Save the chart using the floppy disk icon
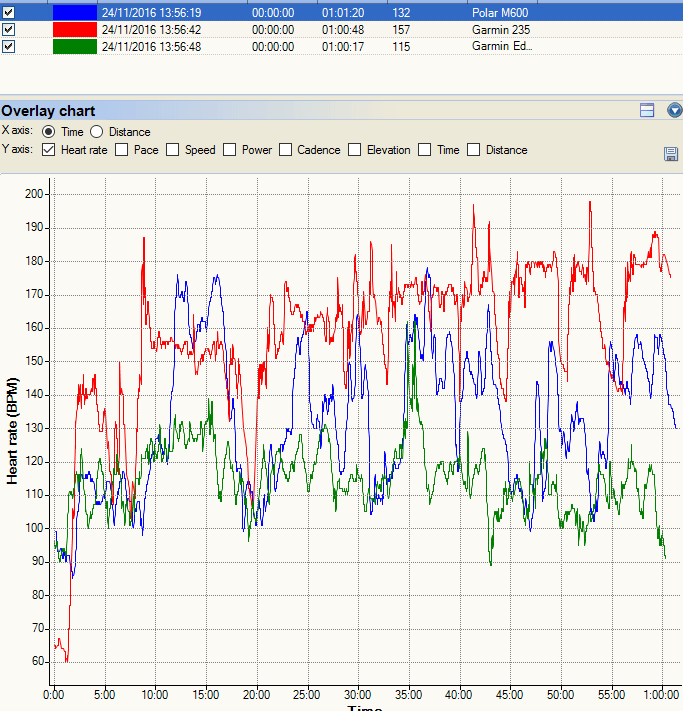The image size is (683, 711). tap(671, 154)
